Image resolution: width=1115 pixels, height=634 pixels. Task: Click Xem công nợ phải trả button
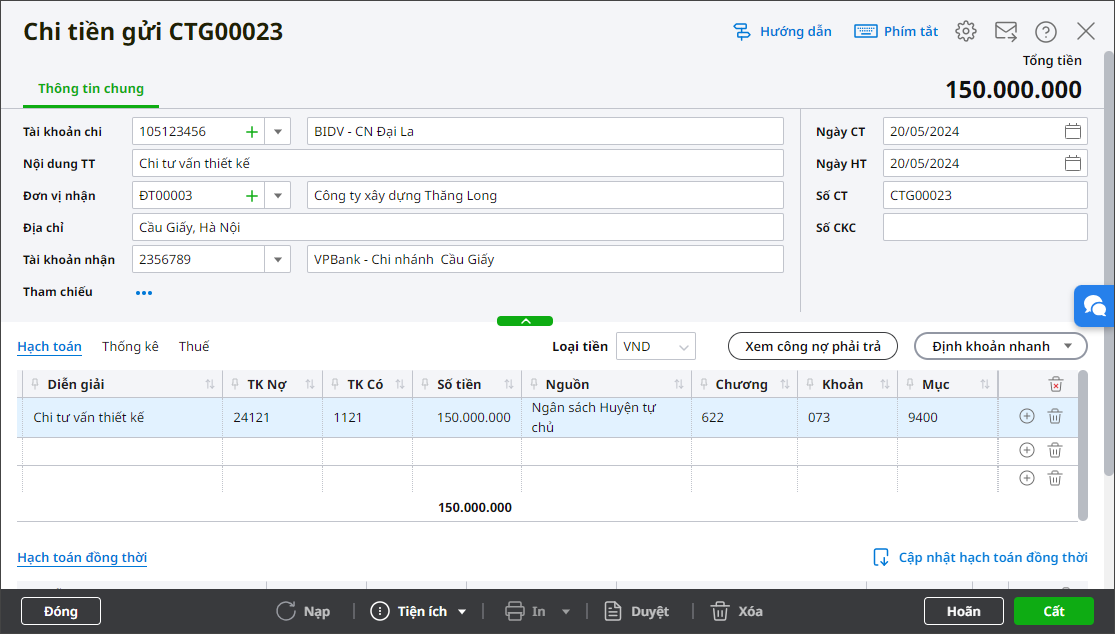(812, 346)
